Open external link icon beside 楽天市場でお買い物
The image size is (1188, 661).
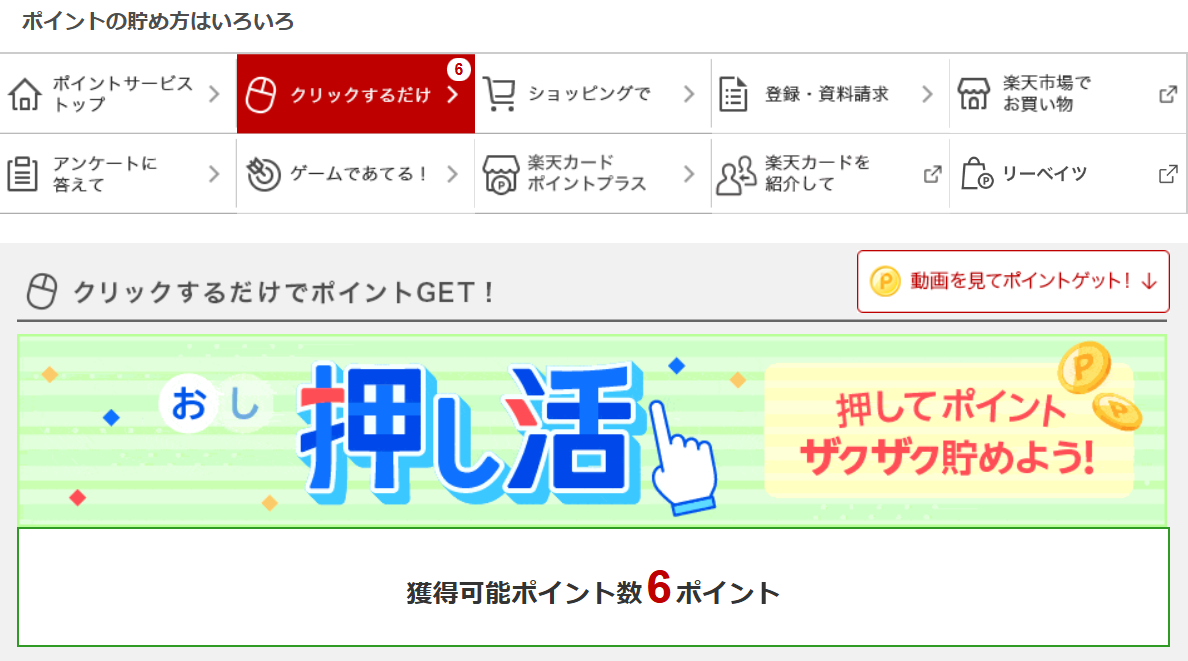pyautogui.click(x=1168, y=94)
